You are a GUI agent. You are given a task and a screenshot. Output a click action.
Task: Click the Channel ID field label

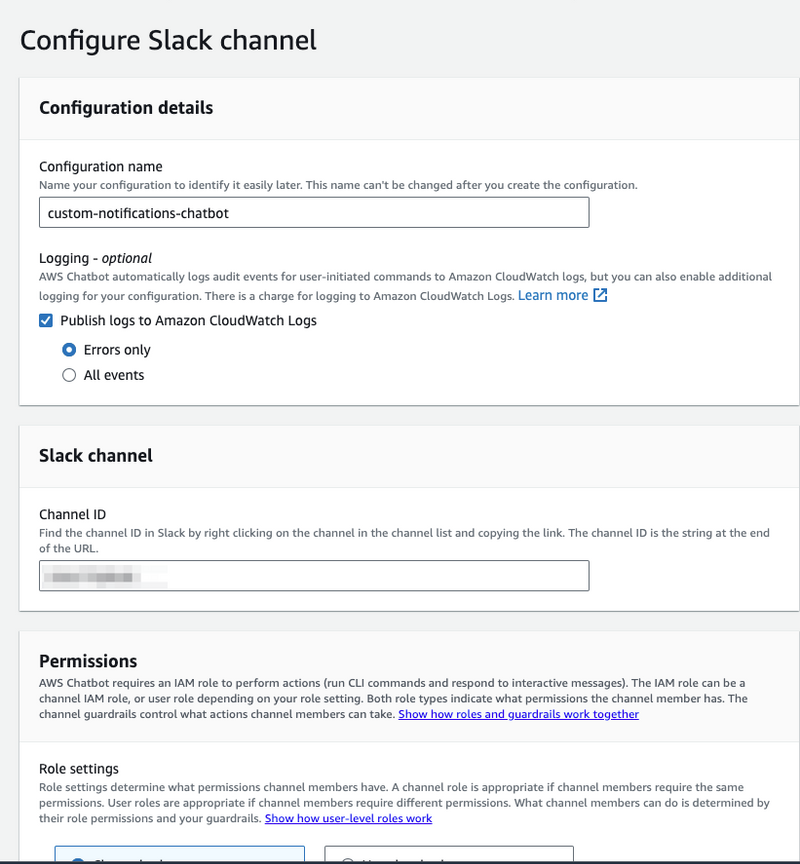[72, 514]
